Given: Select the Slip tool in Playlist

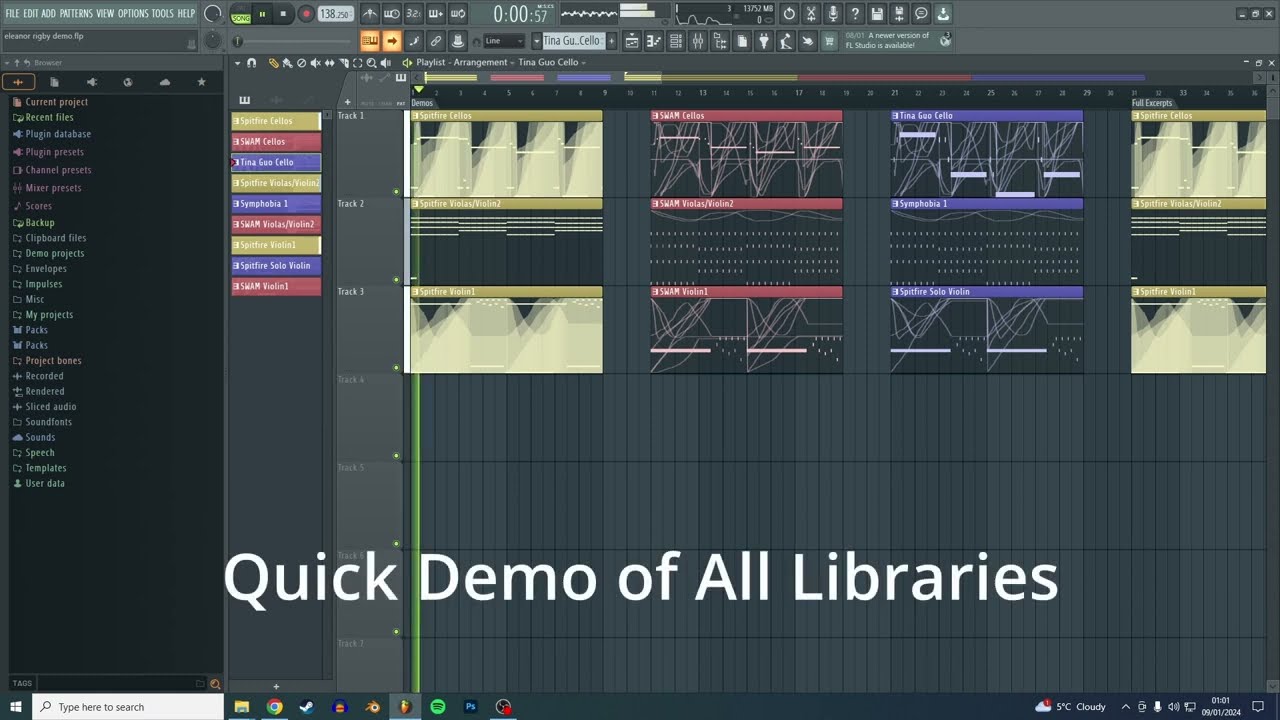Looking at the screenshot, I should (x=329, y=63).
